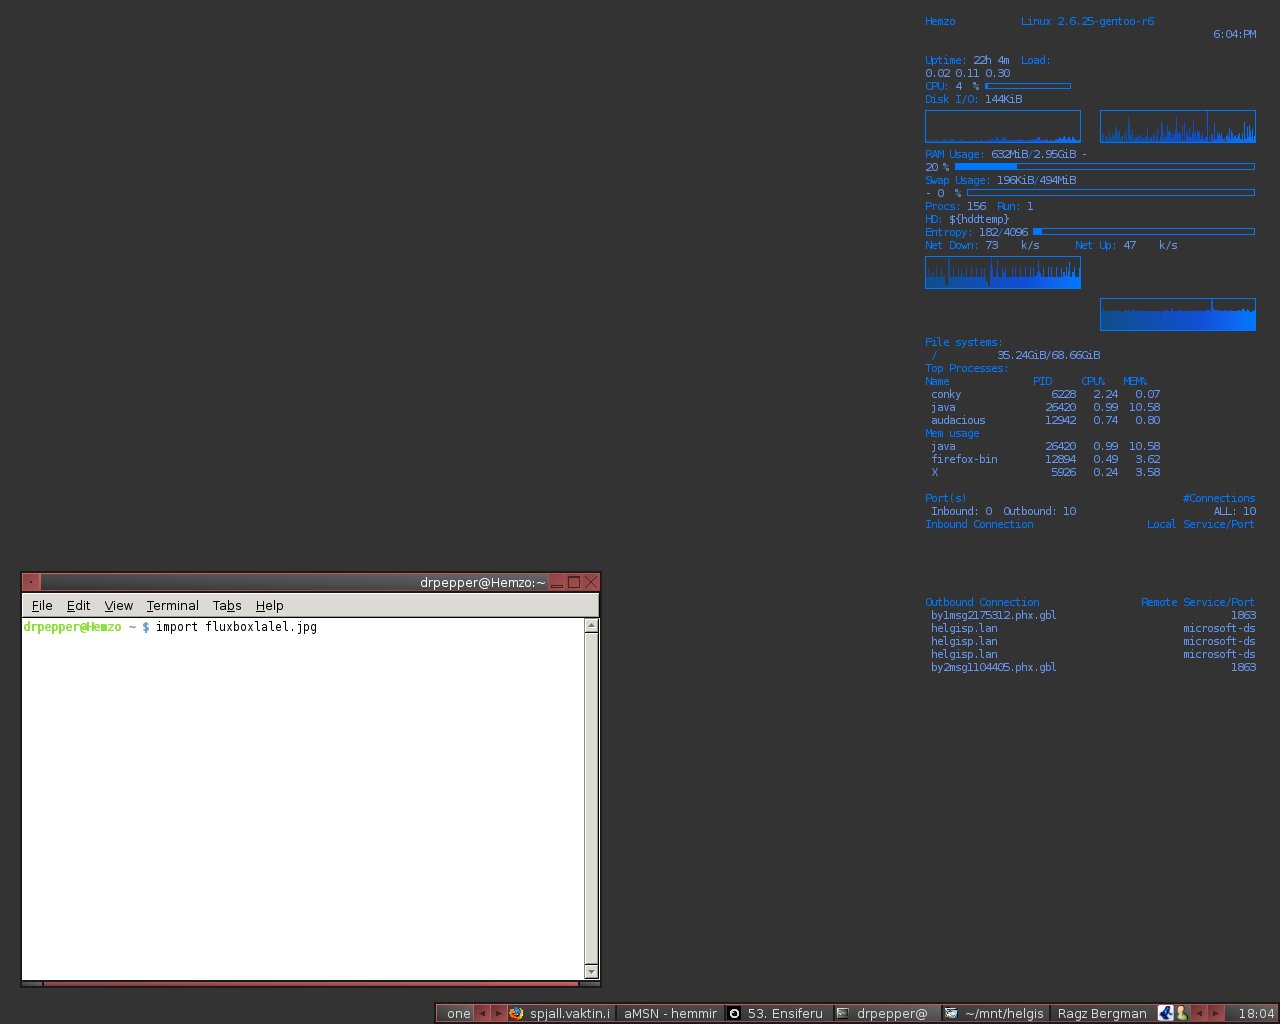Focus the Ragz Bergman taskbar window
1280x1024 pixels.
[1101, 1013]
